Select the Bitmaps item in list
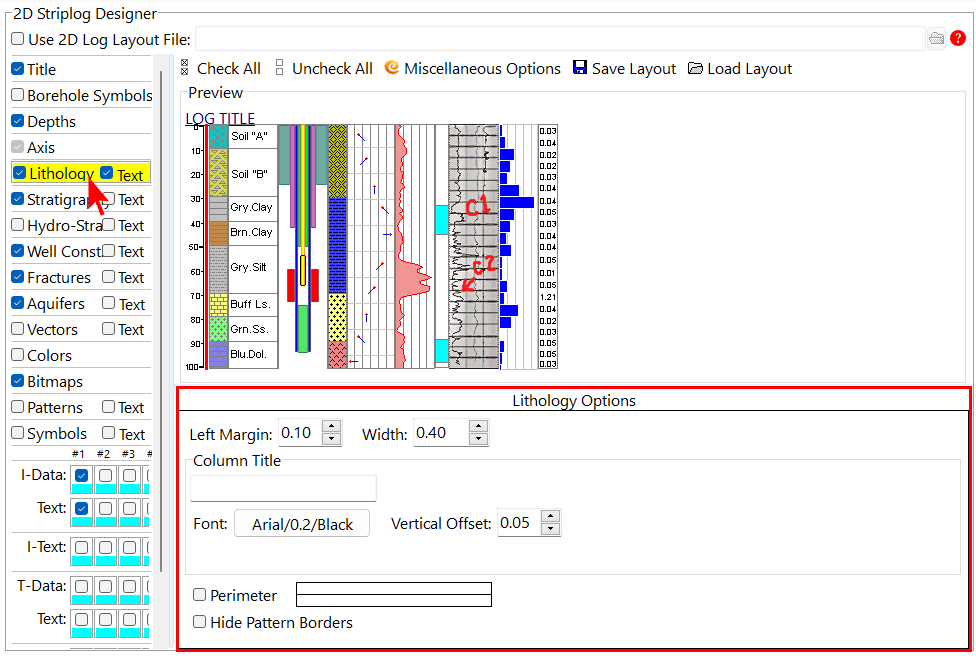This screenshot has height=656, width=976. [55, 381]
